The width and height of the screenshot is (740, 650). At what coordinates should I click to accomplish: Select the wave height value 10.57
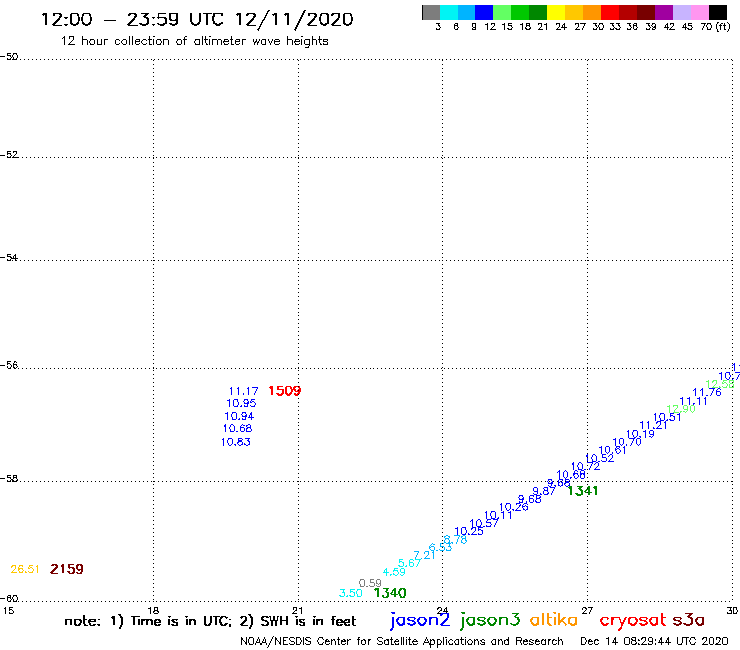tap(484, 523)
